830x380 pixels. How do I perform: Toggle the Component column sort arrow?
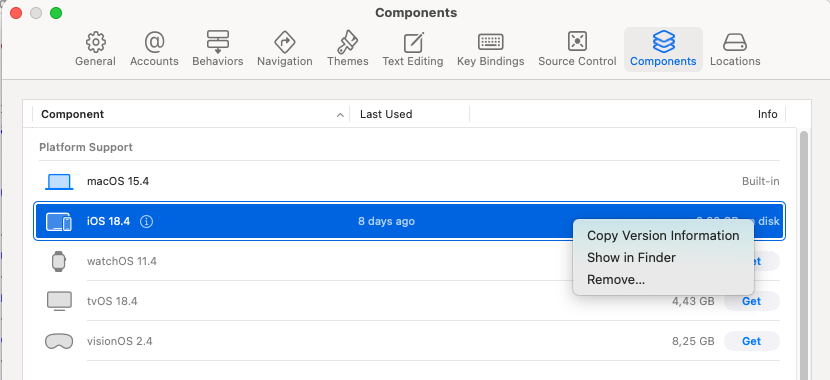[x=340, y=115]
